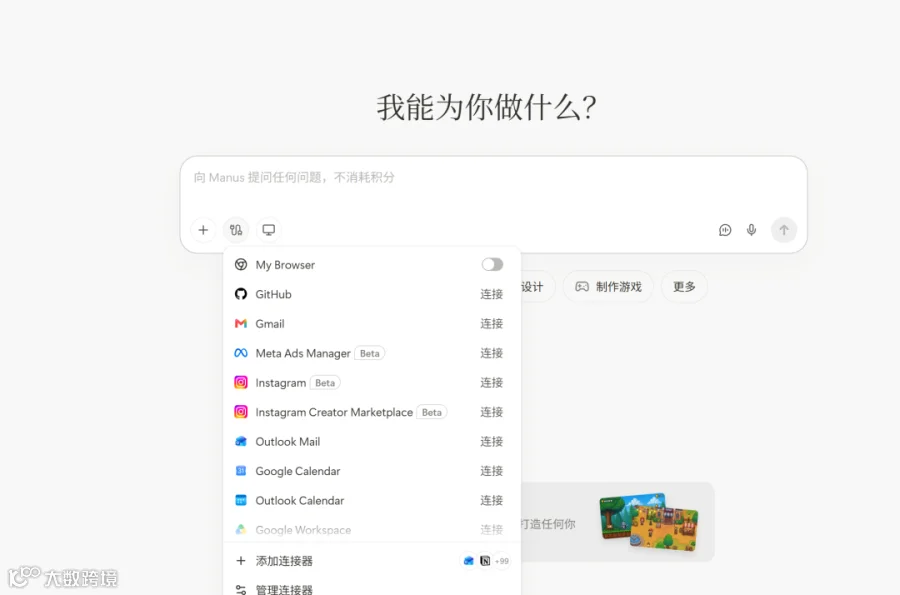The height and width of the screenshot is (595, 900).
Task: Connect Google Calendar via 连接
Action: pos(491,471)
